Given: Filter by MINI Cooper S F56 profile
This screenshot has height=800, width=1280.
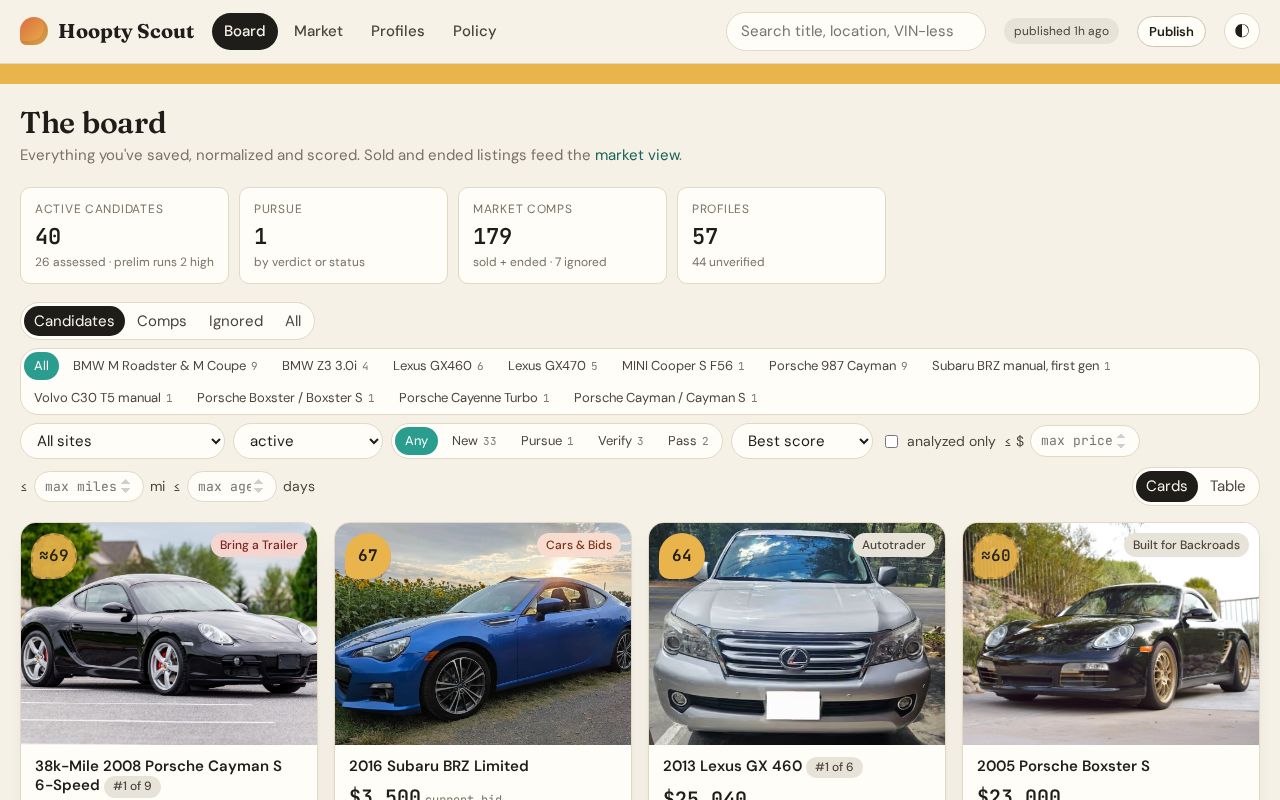Looking at the screenshot, I should coord(683,366).
